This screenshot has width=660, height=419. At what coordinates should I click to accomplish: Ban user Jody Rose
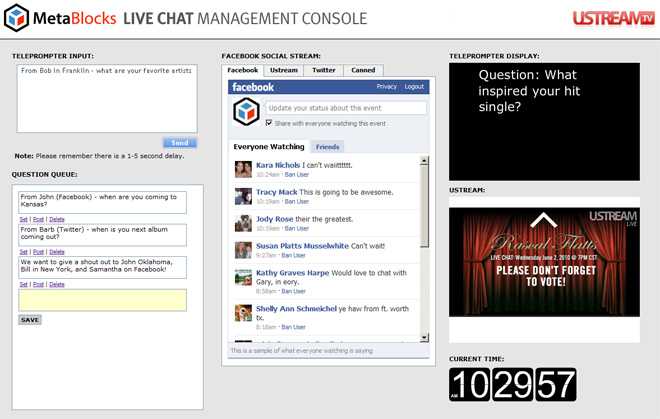pos(297,228)
